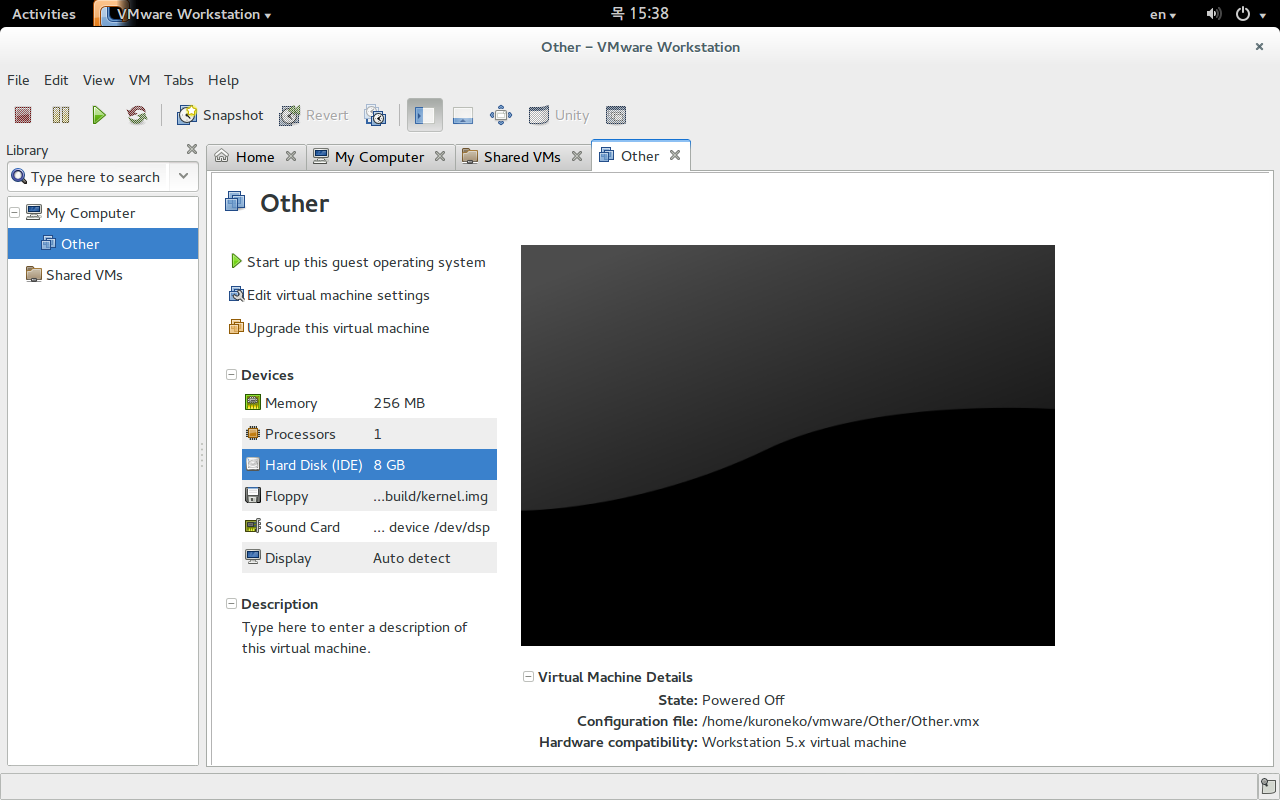Click the suspend (pause) toolbar icon
This screenshot has width=1280, height=800.
coord(61,115)
